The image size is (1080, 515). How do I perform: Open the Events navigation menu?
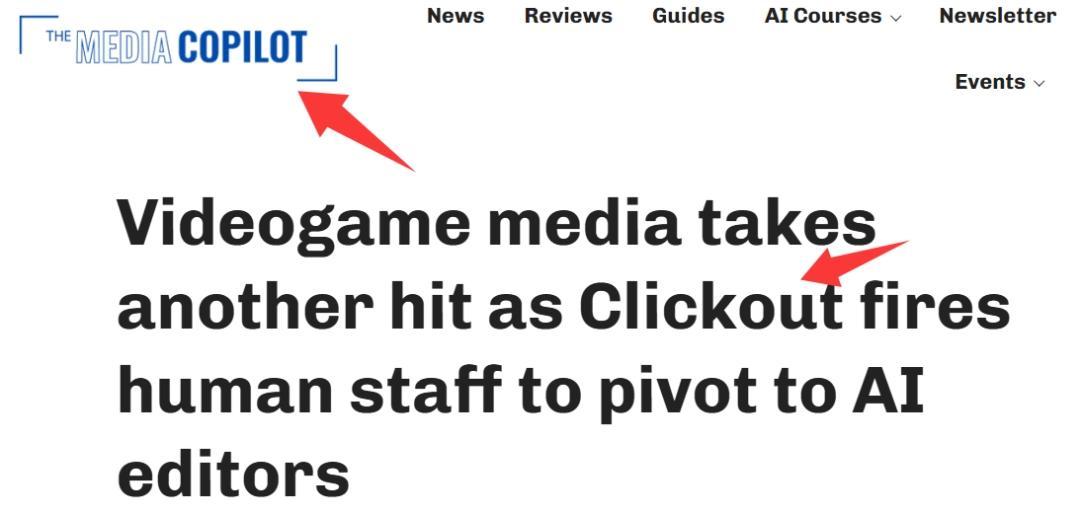point(999,82)
